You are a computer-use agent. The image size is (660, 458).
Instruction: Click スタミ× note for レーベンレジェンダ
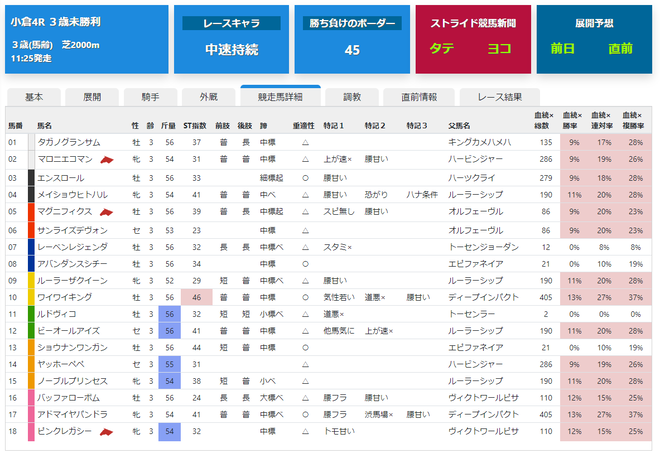coord(338,247)
